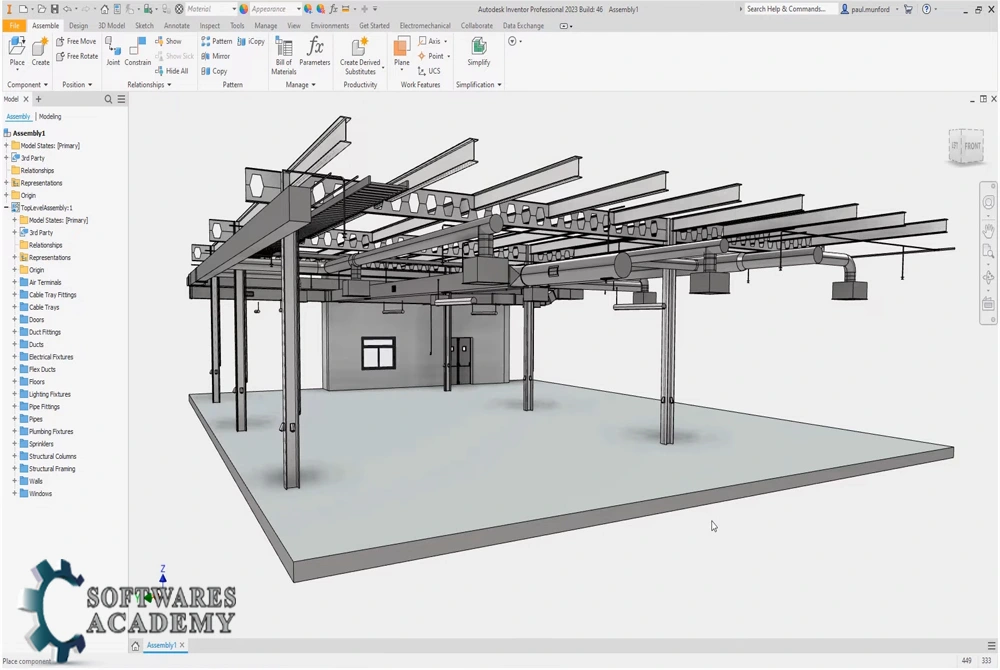Create a work Plane
Viewport: 1000px width, 670px height.
coord(402,51)
